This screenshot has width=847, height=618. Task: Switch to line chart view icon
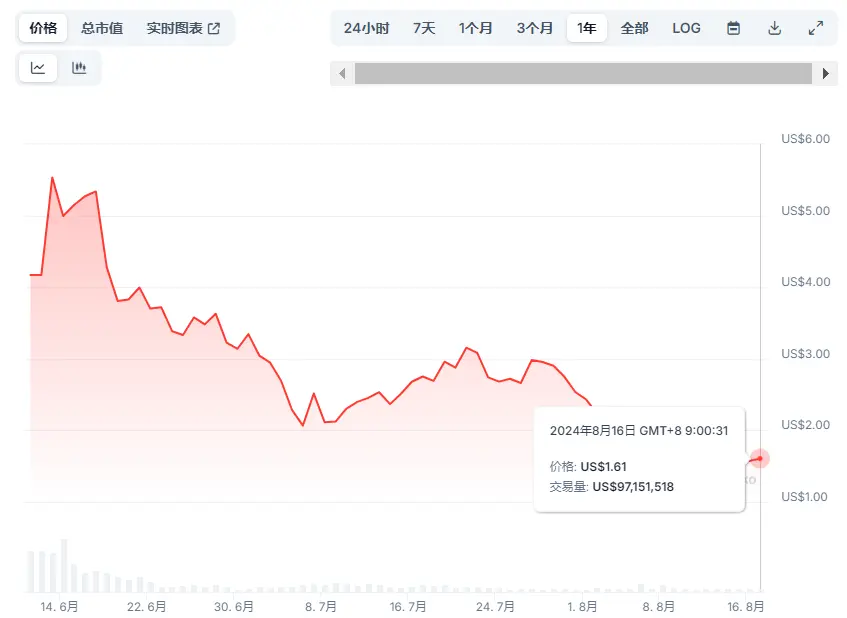point(38,68)
